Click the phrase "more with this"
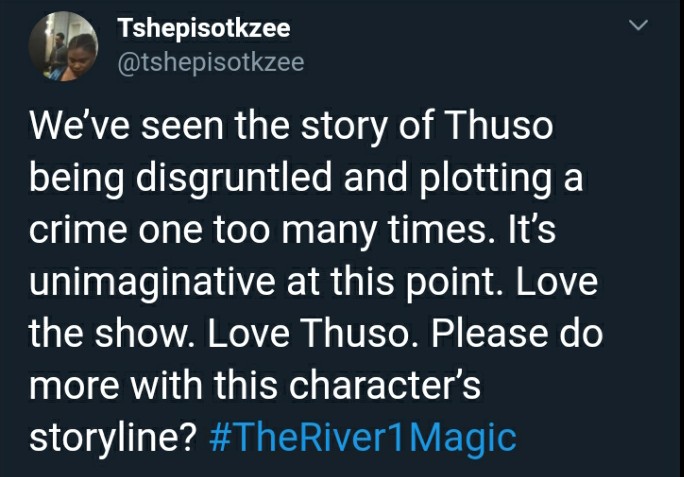The width and height of the screenshot is (684, 477). coord(153,386)
